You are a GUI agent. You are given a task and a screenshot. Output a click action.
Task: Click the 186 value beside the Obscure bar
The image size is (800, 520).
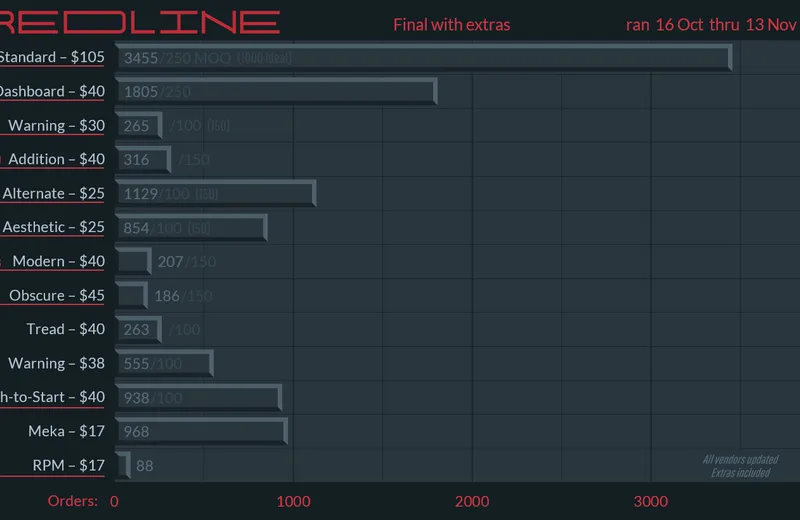tap(167, 296)
